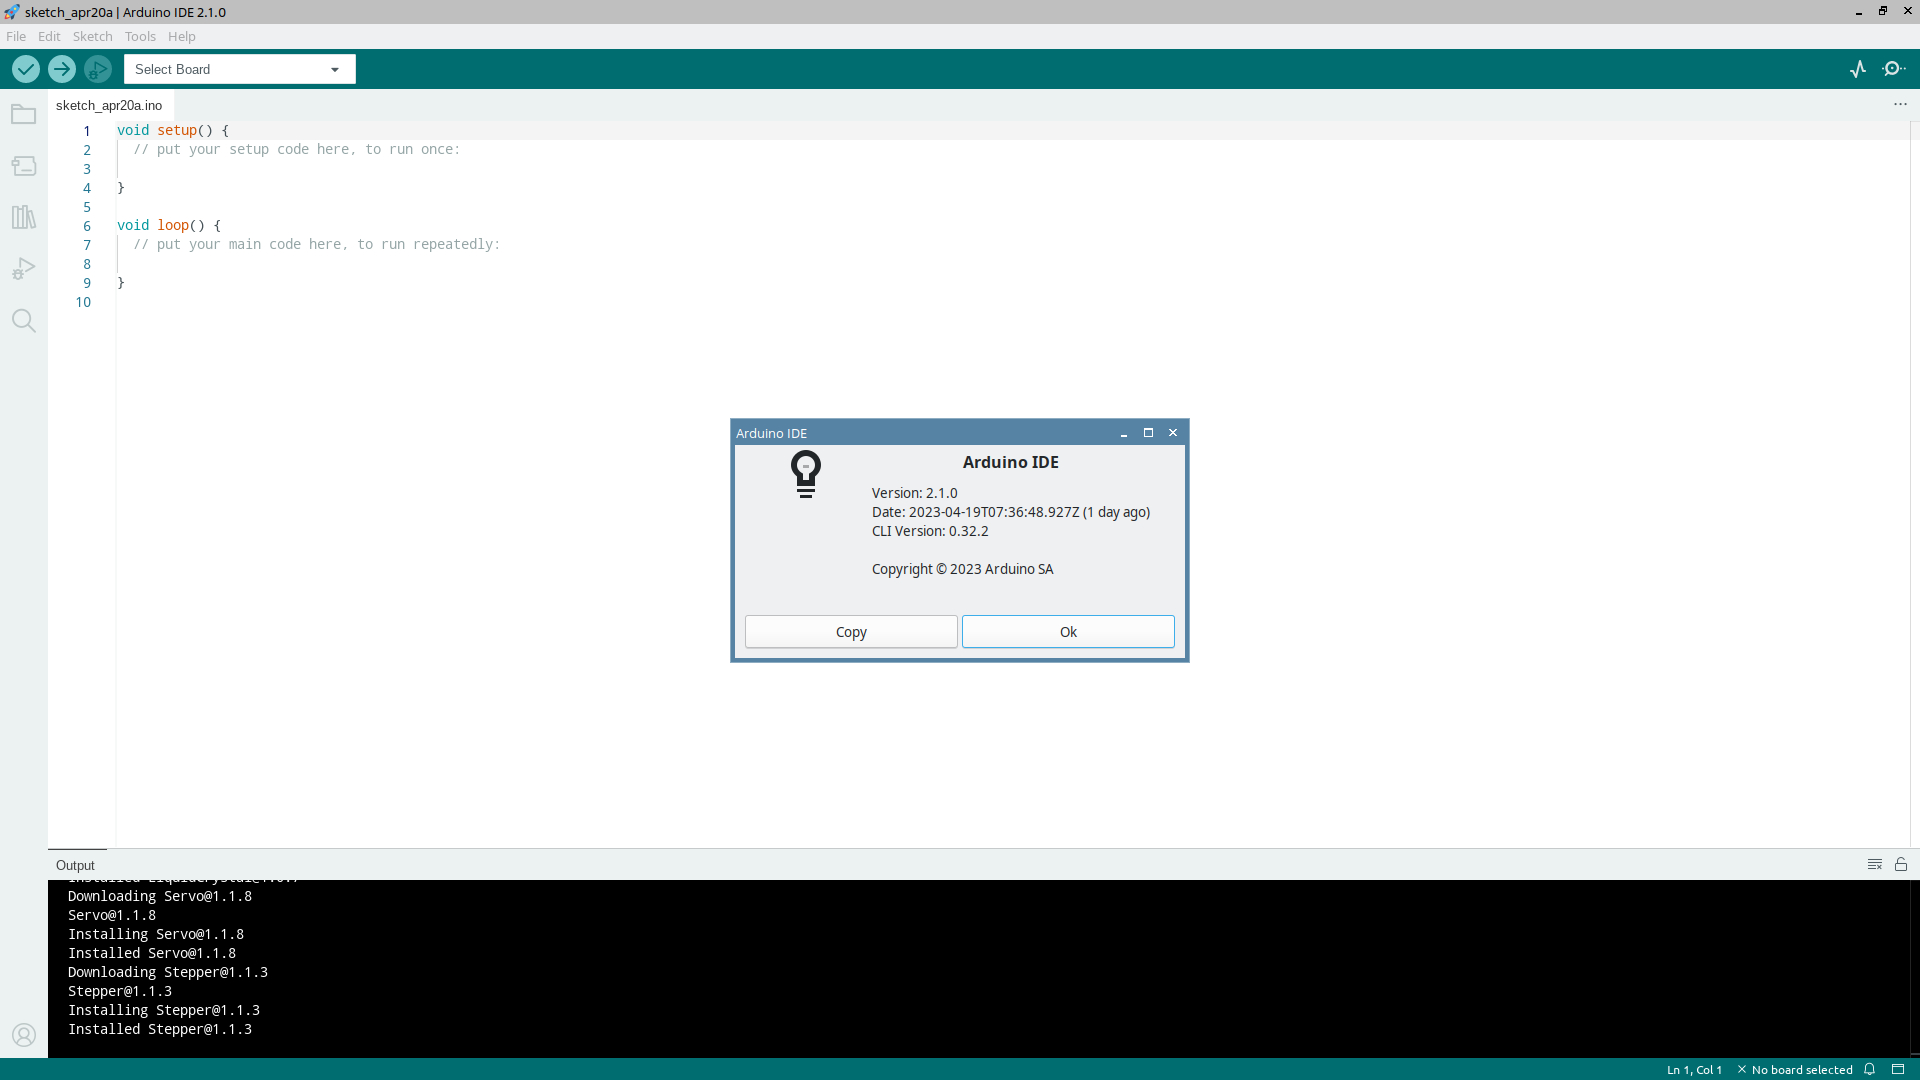Open the Search sidebar panel
The height and width of the screenshot is (1080, 1920).
[x=24, y=321]
